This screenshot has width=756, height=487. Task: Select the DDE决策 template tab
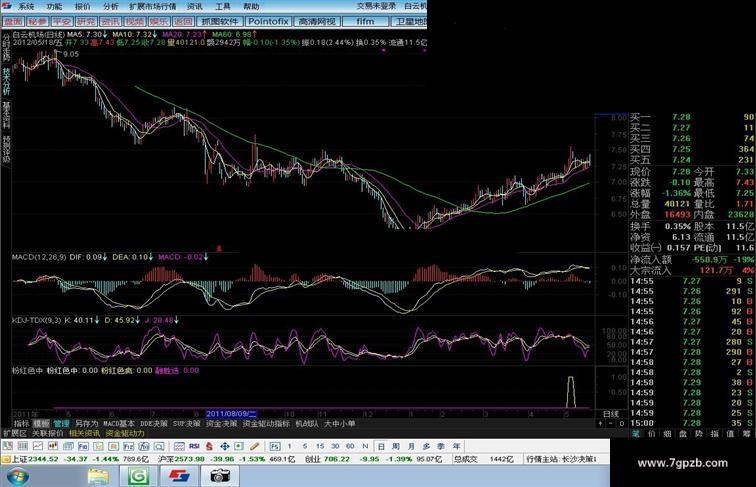[153, 423]
